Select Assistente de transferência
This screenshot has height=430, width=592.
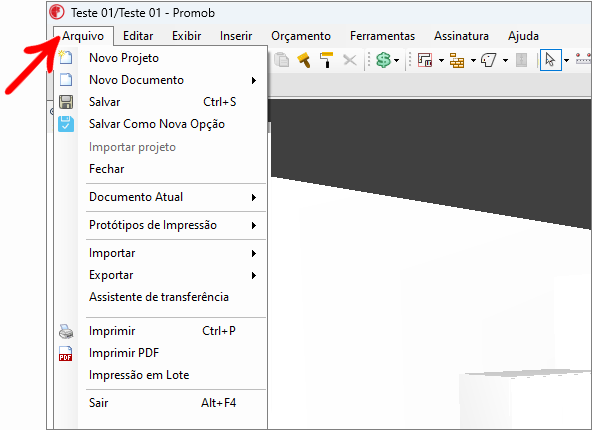(x=160, y=297)
